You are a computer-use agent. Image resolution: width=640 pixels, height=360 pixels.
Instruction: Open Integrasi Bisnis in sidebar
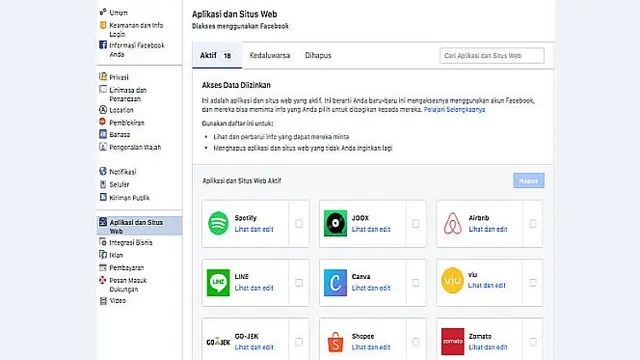[131, 242]
